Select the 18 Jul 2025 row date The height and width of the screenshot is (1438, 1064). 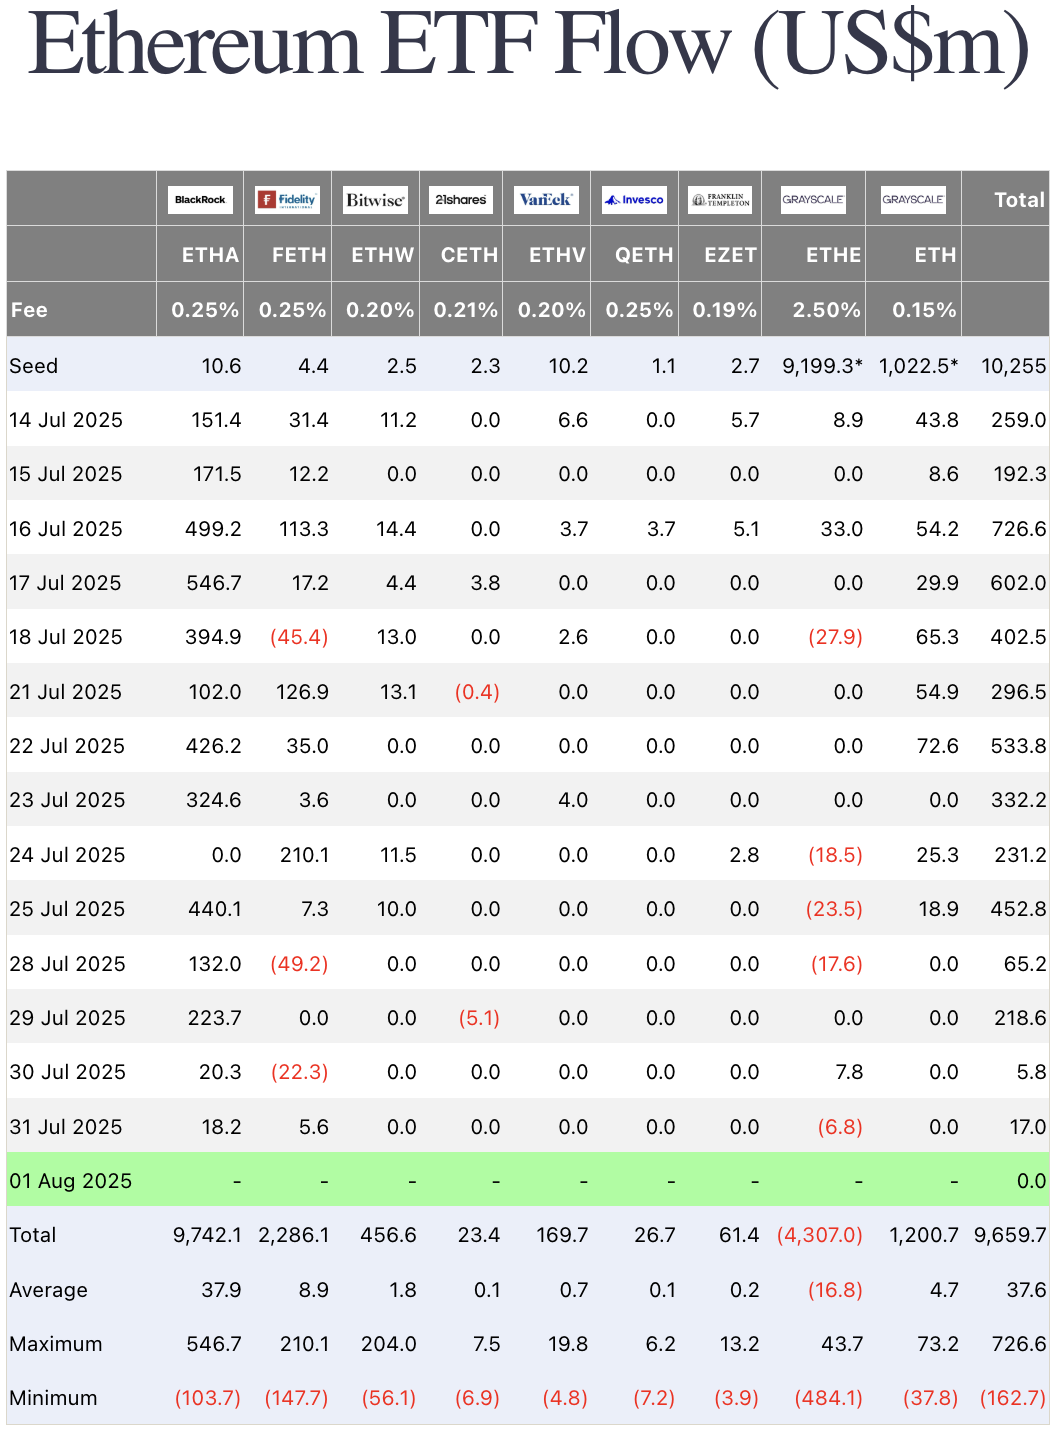tap(66, 637)
